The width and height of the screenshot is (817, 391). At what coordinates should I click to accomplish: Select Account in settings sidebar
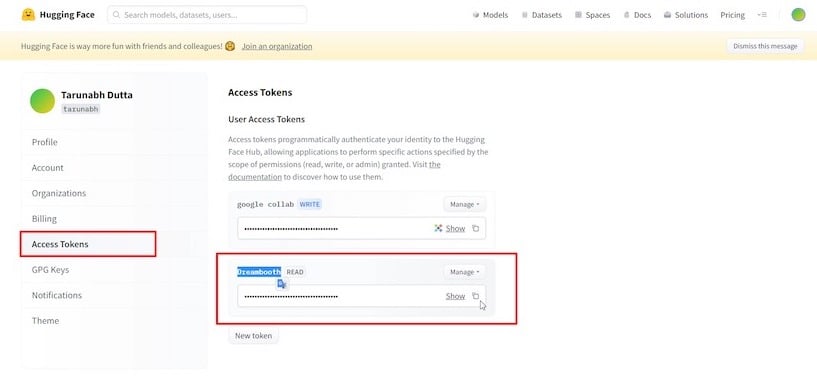tap(47, 168)
